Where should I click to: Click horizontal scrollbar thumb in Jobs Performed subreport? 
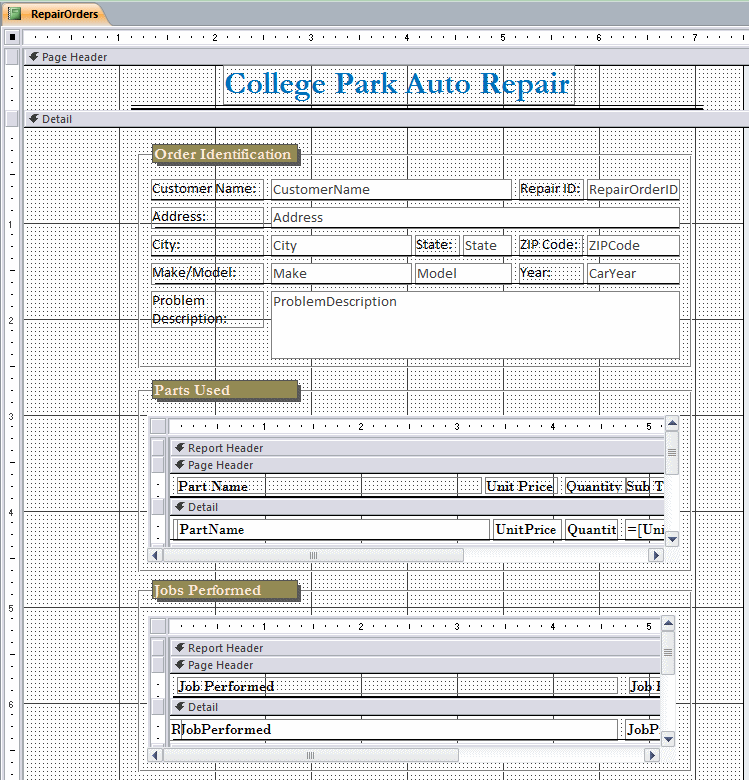[x=310, y=755]
